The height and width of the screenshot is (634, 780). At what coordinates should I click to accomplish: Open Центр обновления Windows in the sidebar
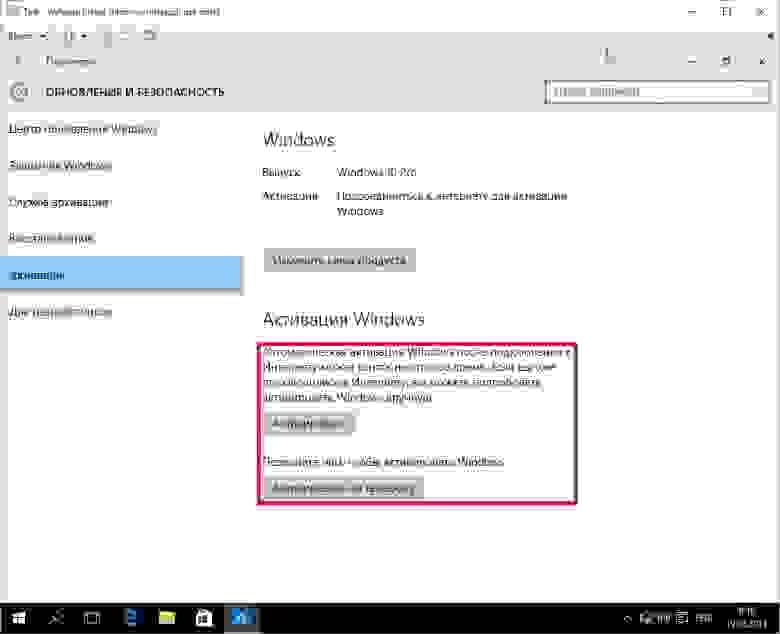pos(83,129)
